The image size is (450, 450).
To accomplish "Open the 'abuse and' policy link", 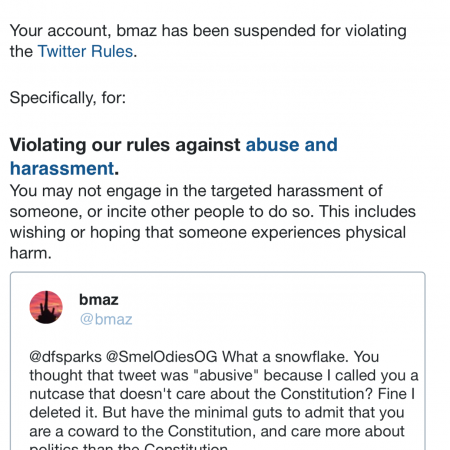I will click(291, 145).
